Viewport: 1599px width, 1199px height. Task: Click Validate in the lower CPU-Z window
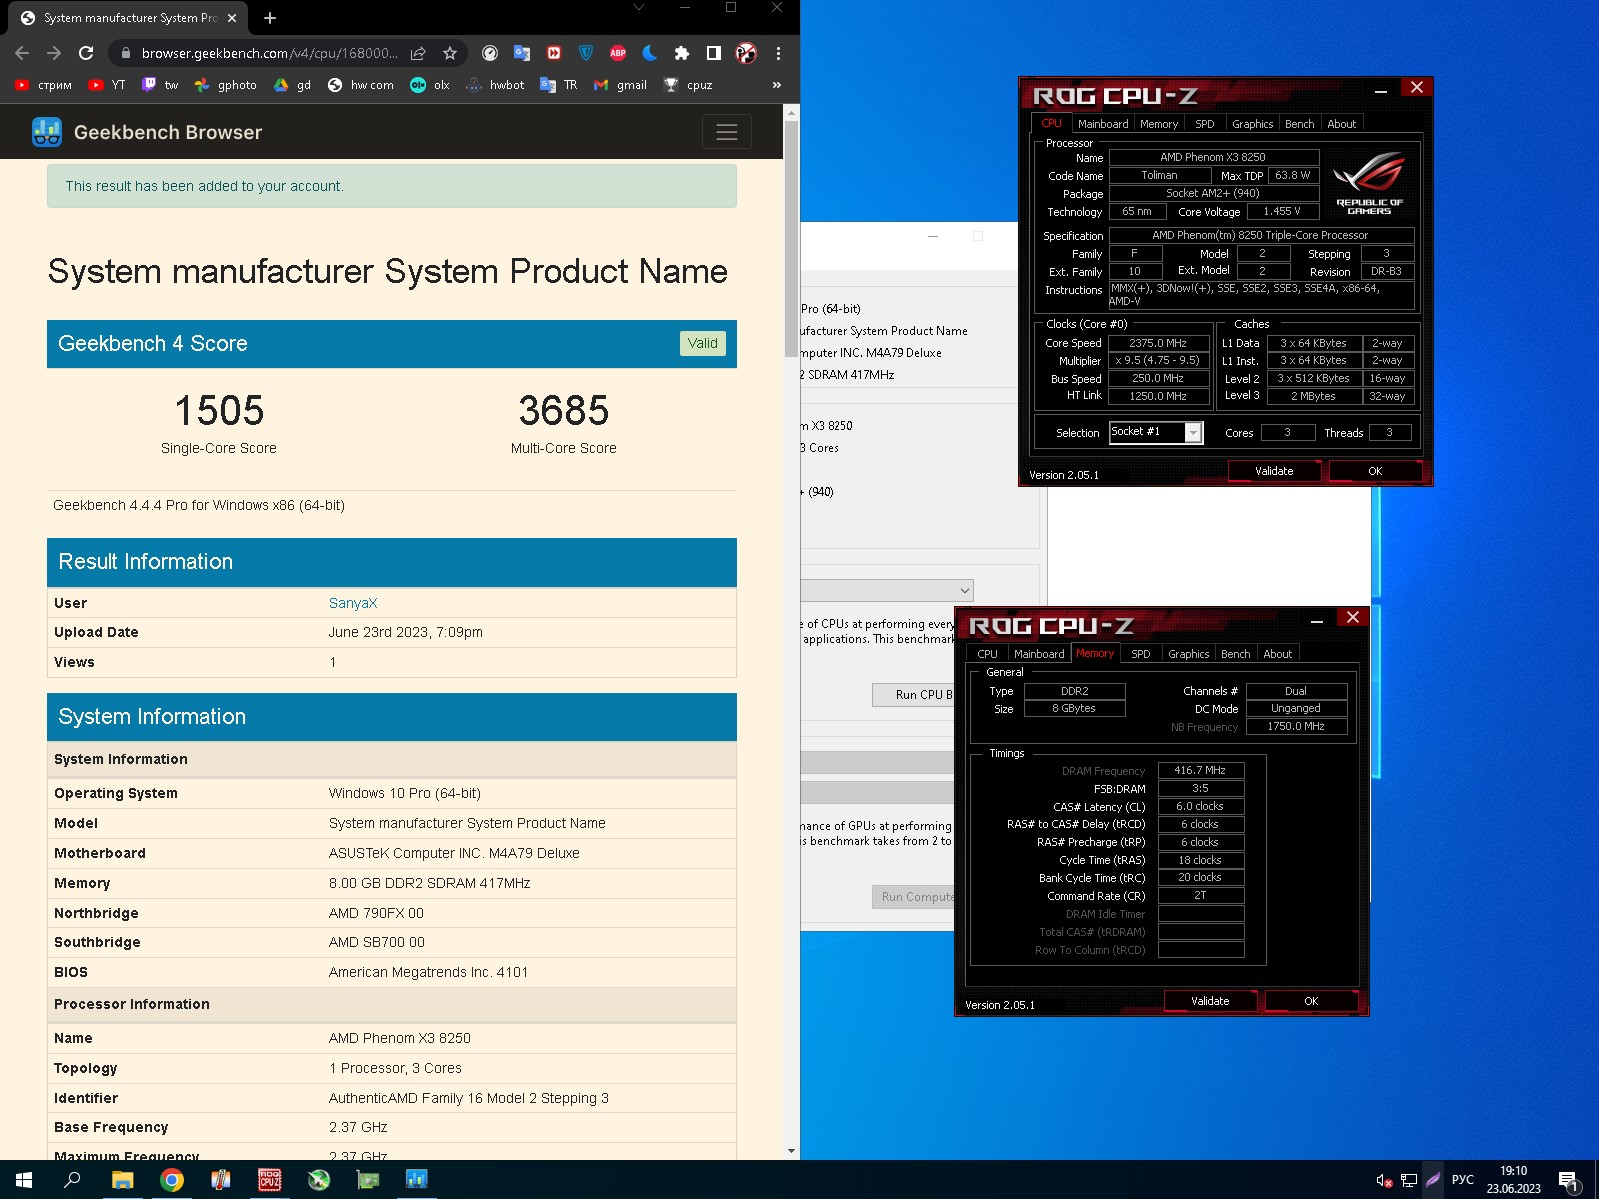point(1210,1001)
